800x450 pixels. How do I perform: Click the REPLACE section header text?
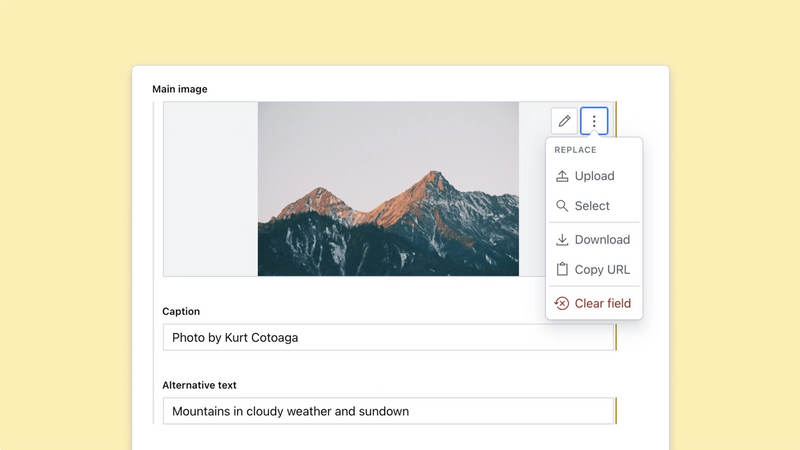[x=576, y=150]
